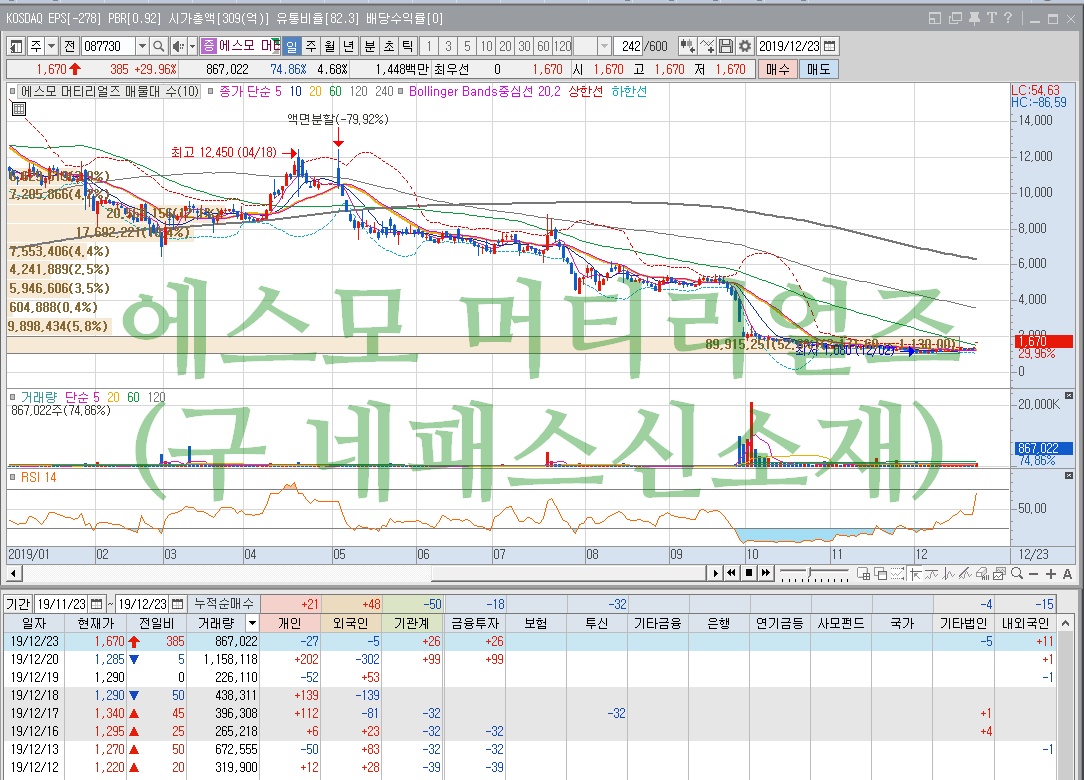The image size is (1084, 780).
Task: Open help question mark in title bar
Action: coord(1007,19)
